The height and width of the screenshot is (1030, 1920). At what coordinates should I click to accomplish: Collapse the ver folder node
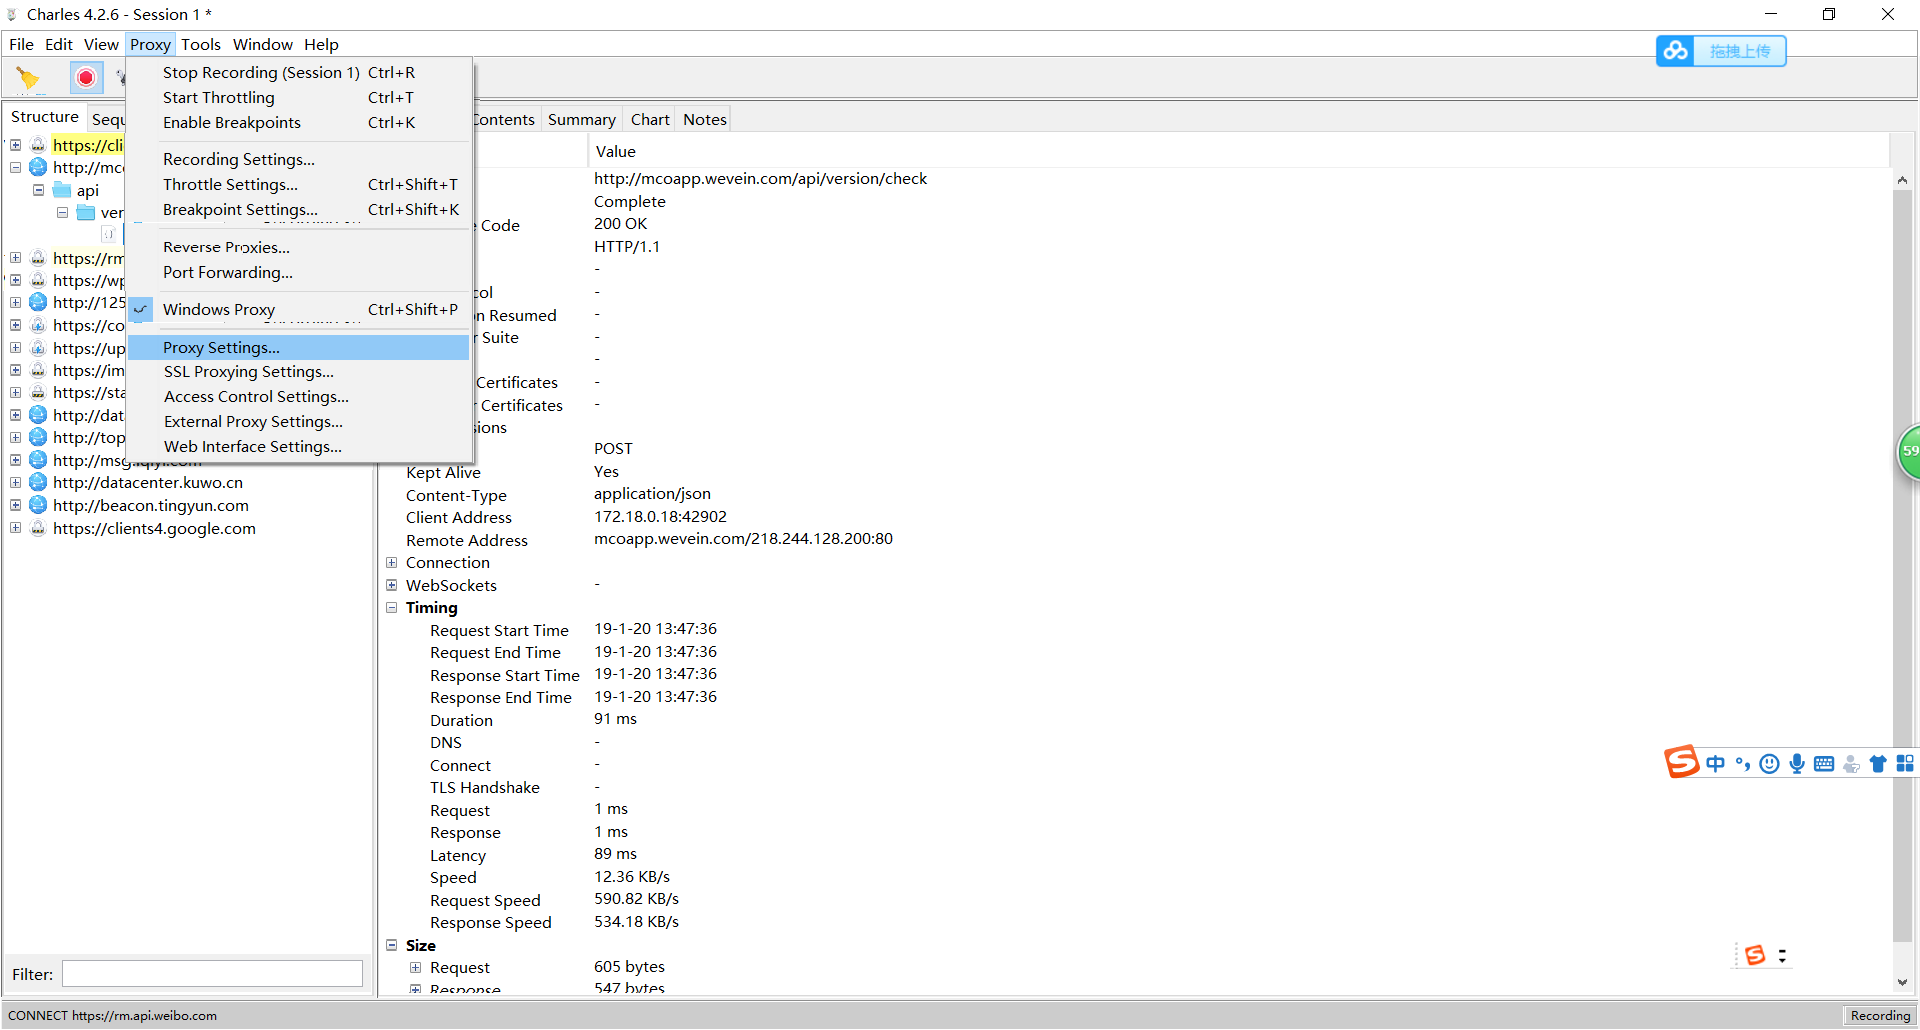[x=63, y=212]
